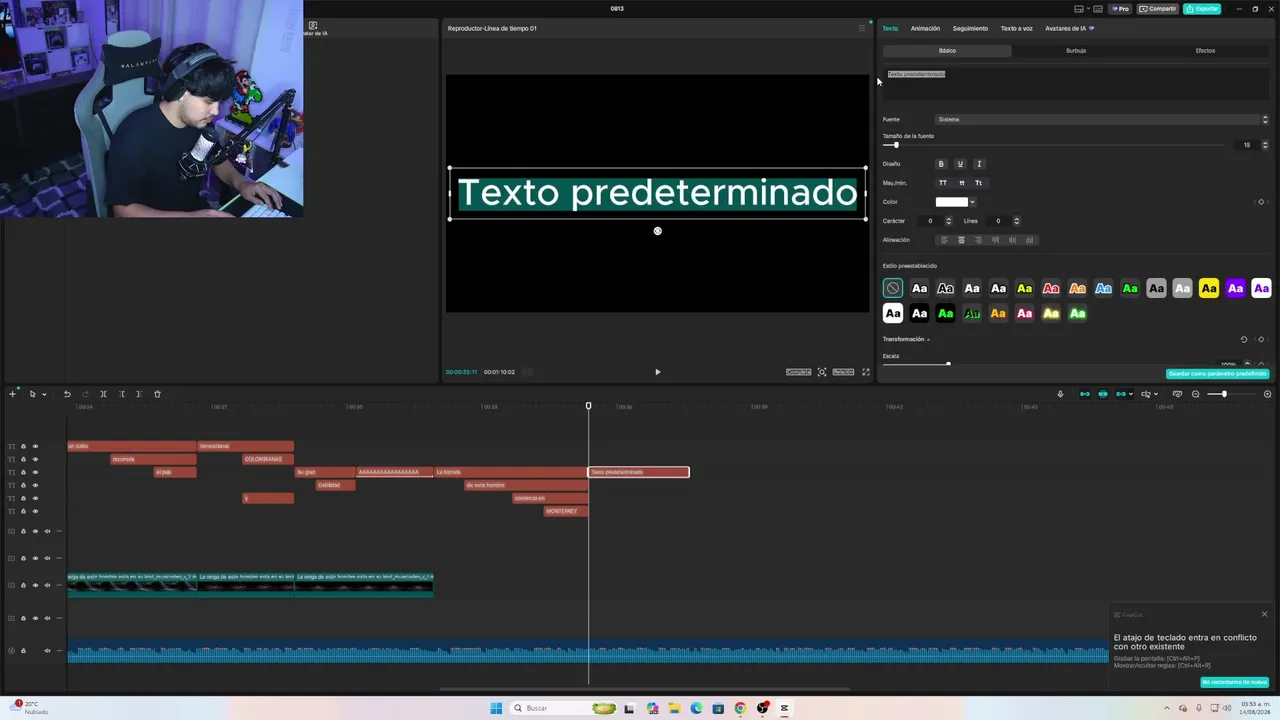Switch to the Animación tab
Viewport: 1280px width, 720px height.
(925, 28)
